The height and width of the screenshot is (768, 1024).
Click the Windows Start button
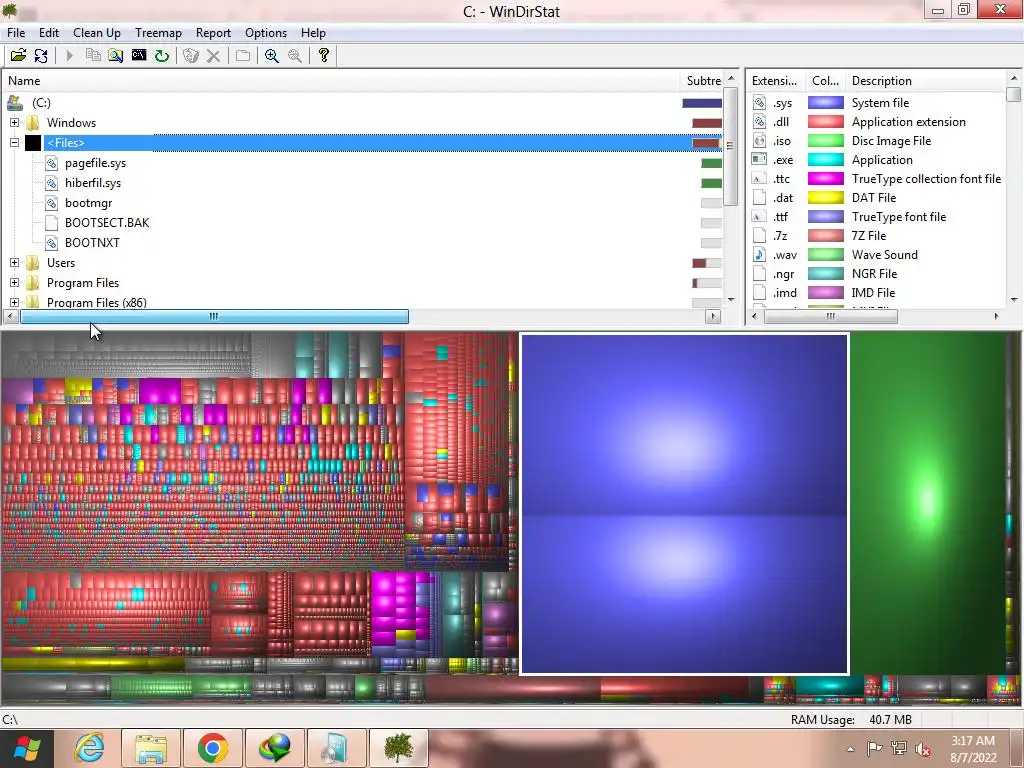pyautogui.click(x=26, y=748)
